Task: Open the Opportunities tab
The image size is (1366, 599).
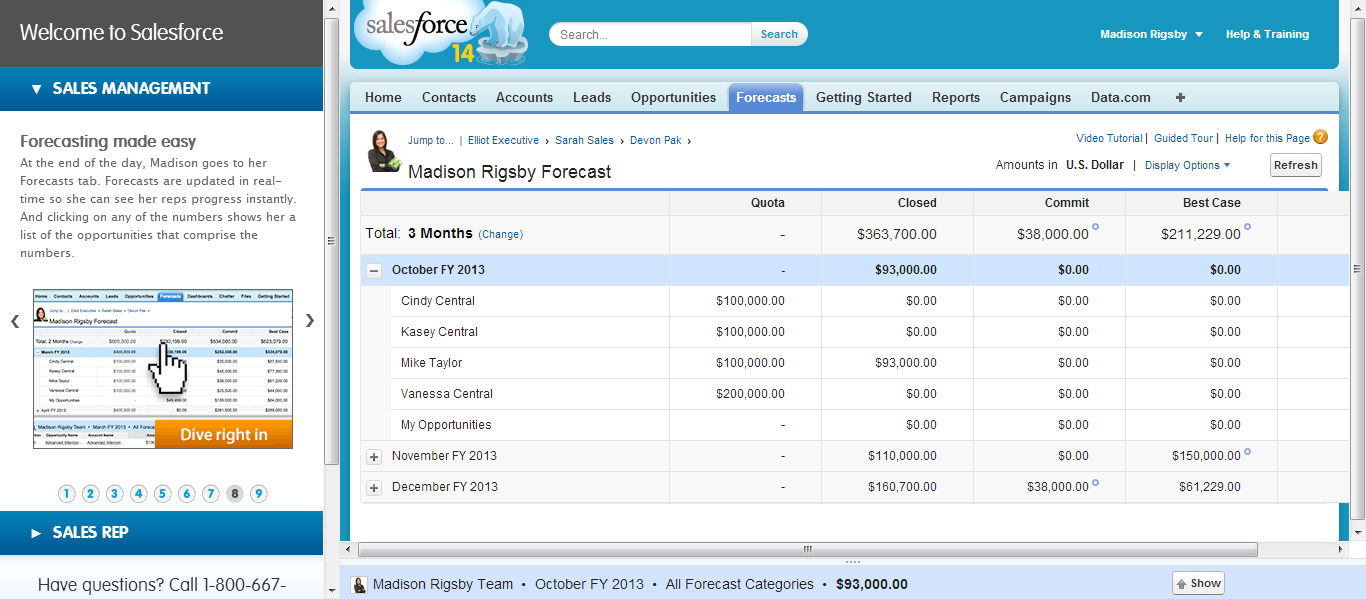Action: (x=673, y=98)
